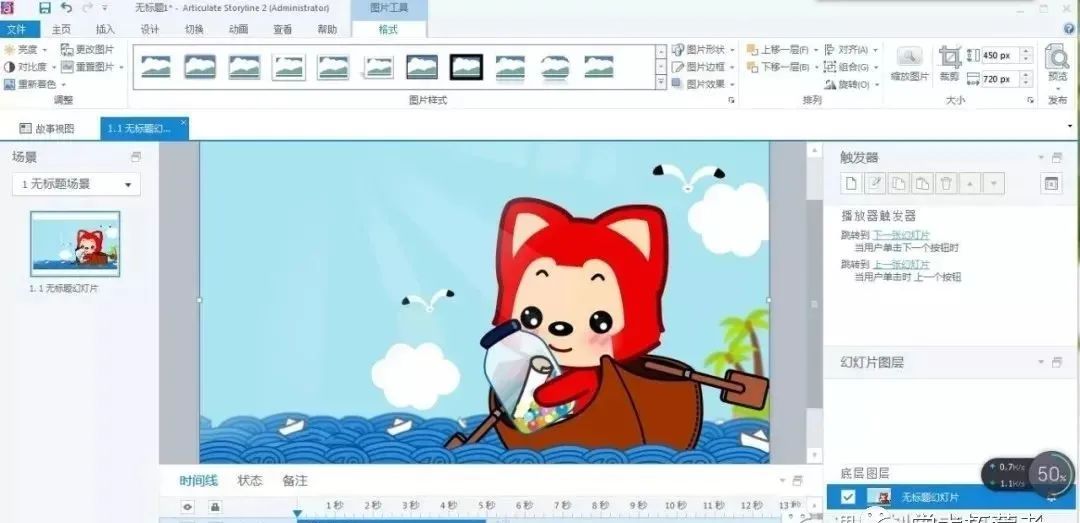The image size is (1080, 523).
Task: Open the 亮度 brightness dropdown
Action: pos(25,50)
